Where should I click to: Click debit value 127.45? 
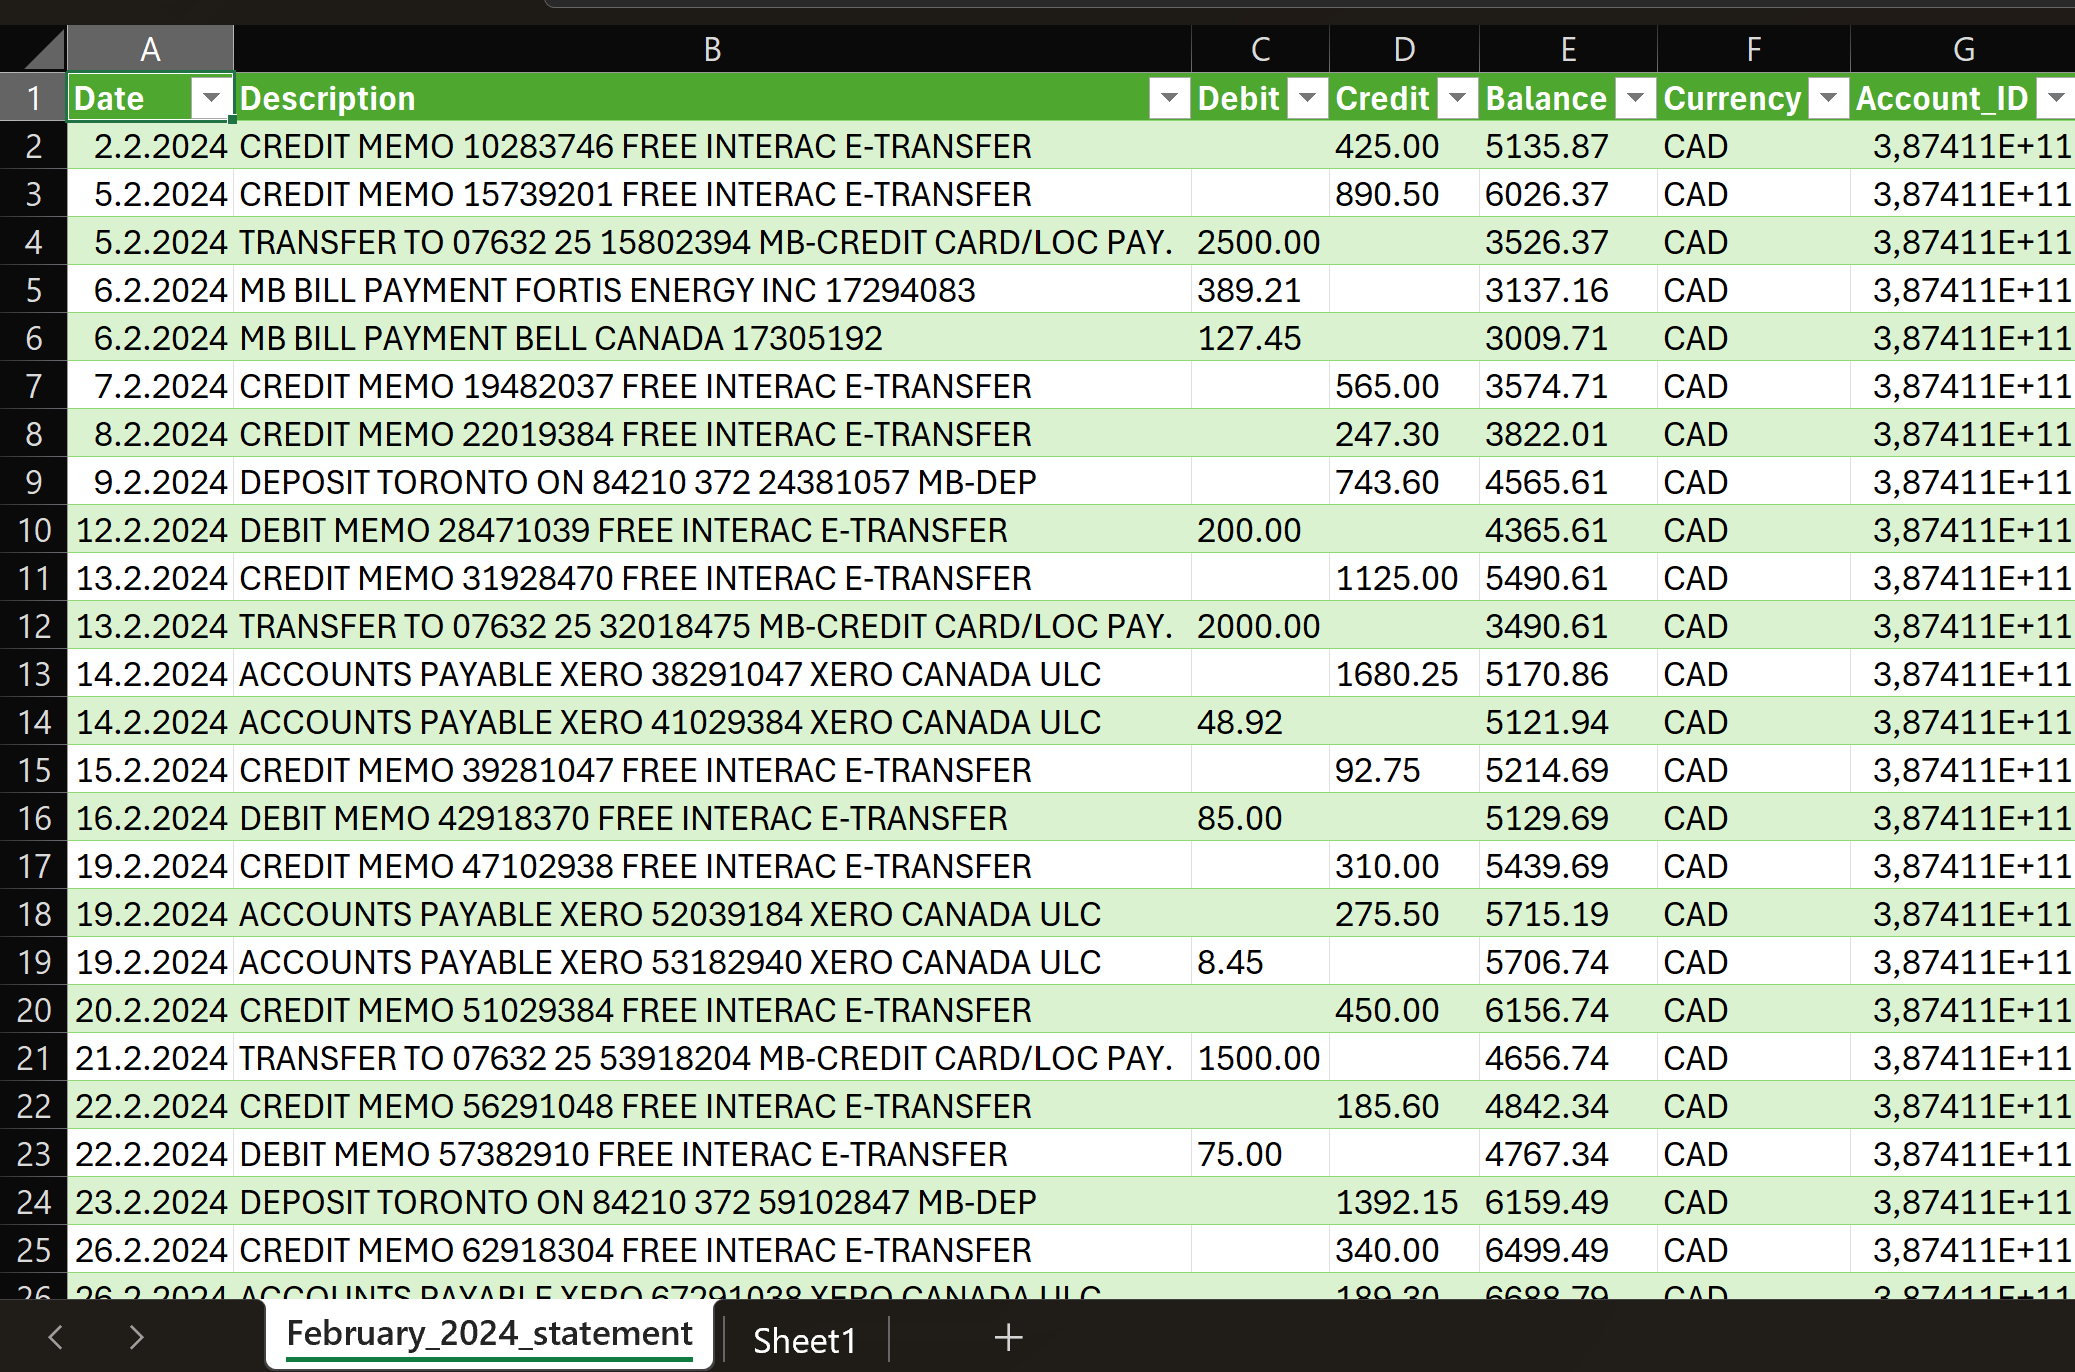pos(1260,338)
